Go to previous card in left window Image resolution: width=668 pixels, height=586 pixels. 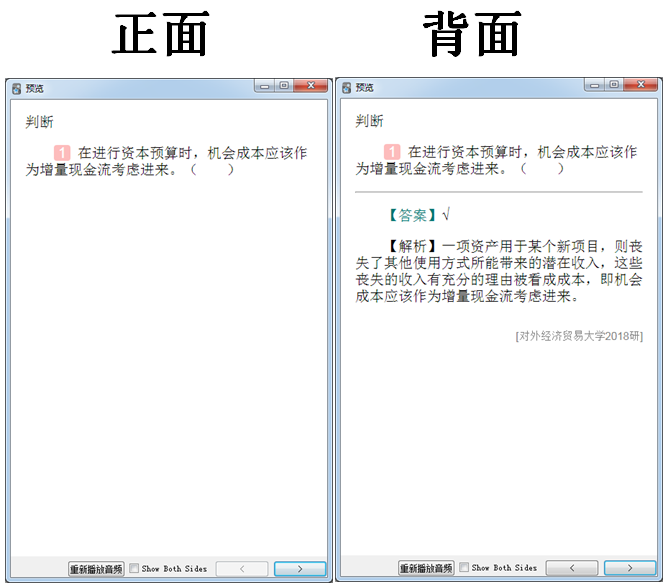(x=242, y=569)
